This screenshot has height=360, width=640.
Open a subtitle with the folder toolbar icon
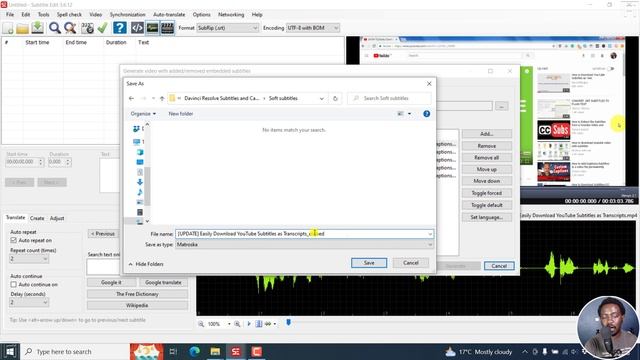[22, 28]
